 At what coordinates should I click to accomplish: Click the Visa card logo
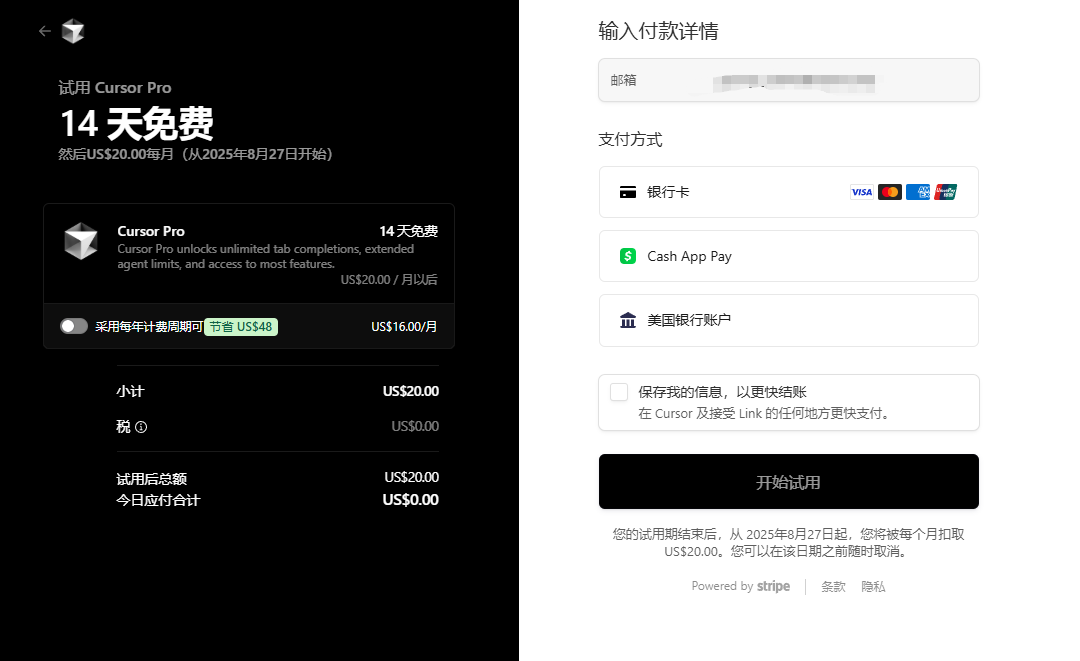pyautogui.click(x=861, y=192)
